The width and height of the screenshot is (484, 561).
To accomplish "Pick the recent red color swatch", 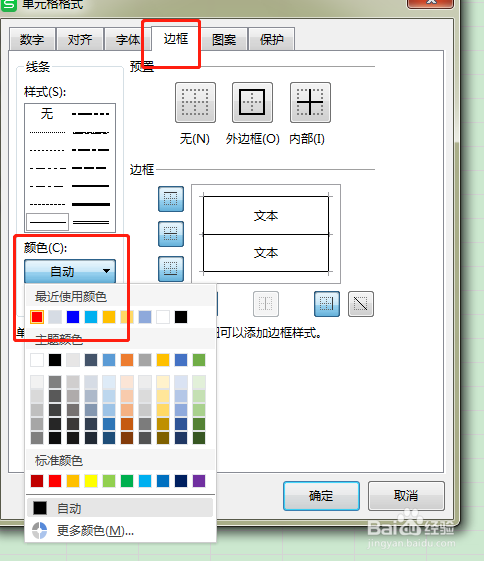I will pos(37,317).
